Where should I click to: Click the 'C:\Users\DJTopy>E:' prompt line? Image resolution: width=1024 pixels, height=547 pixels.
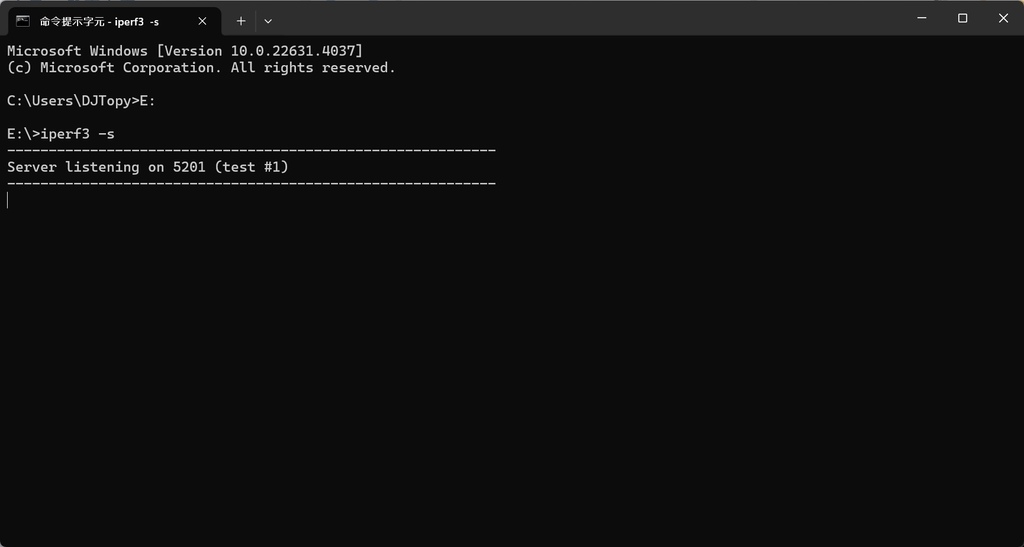pos(82,101)
